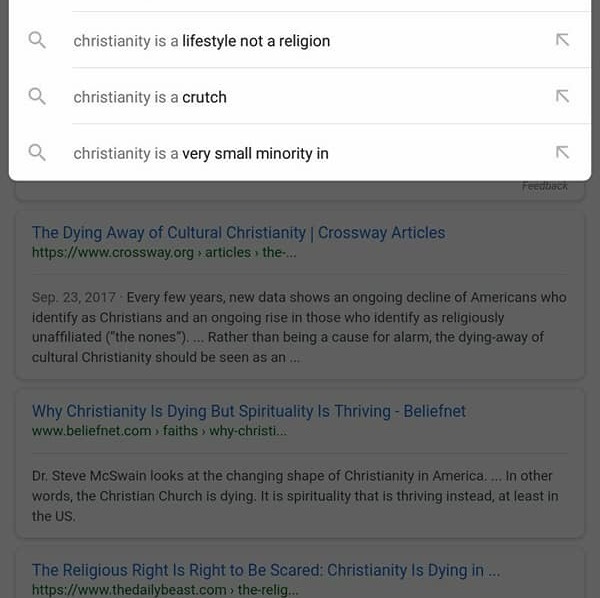
Task: Click the beliefnet.com URL breadcrumb
Action: (x=159, y=431)
